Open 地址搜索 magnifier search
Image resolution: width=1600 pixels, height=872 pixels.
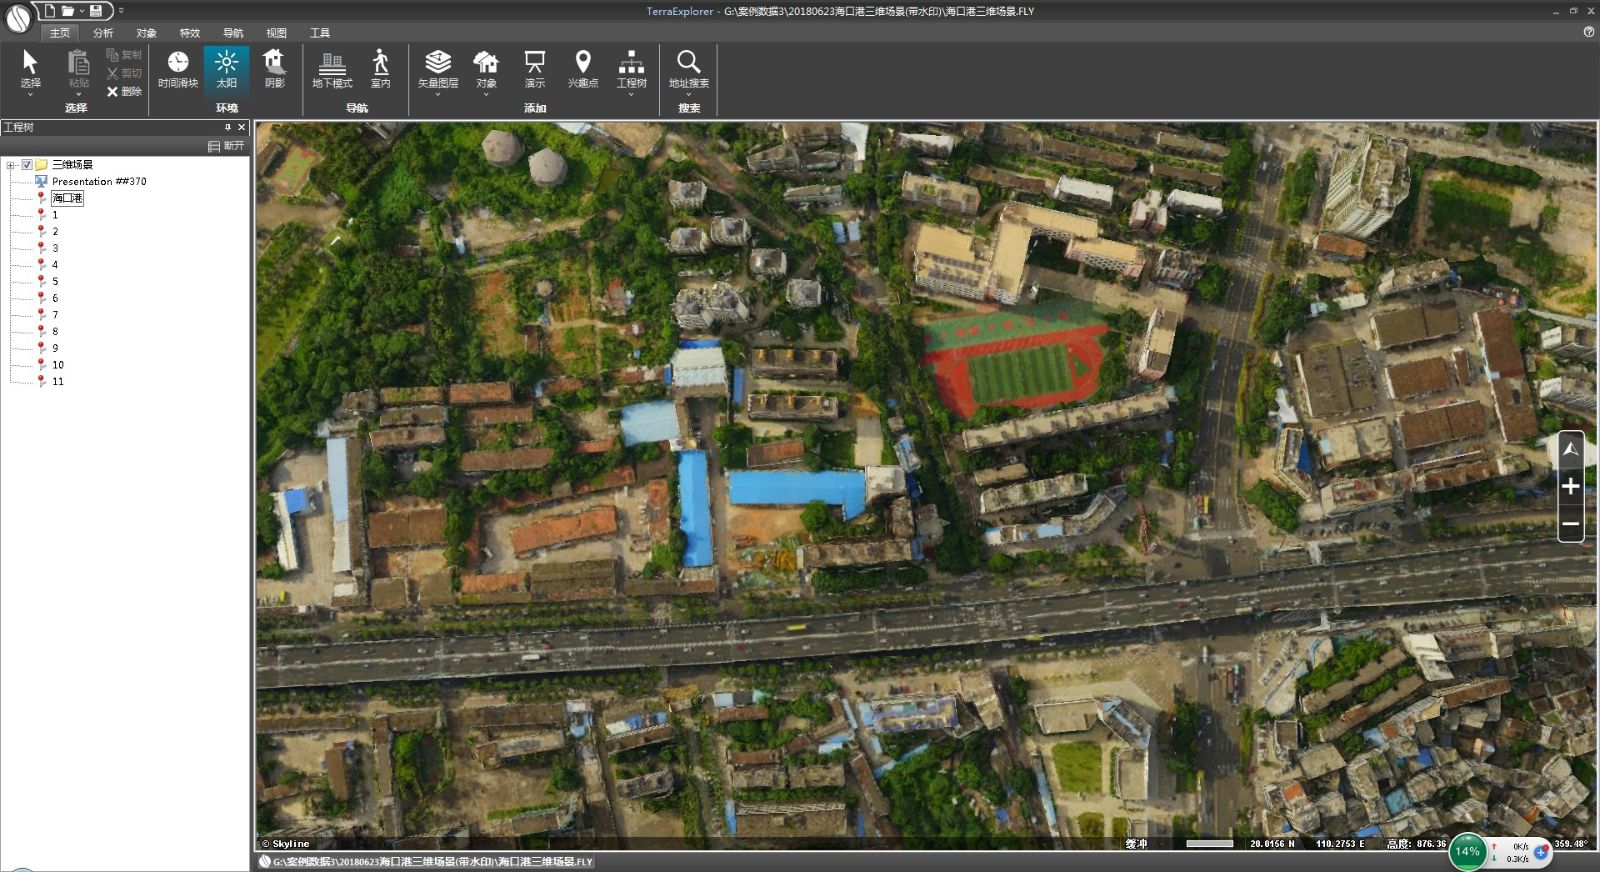[688, 68]
